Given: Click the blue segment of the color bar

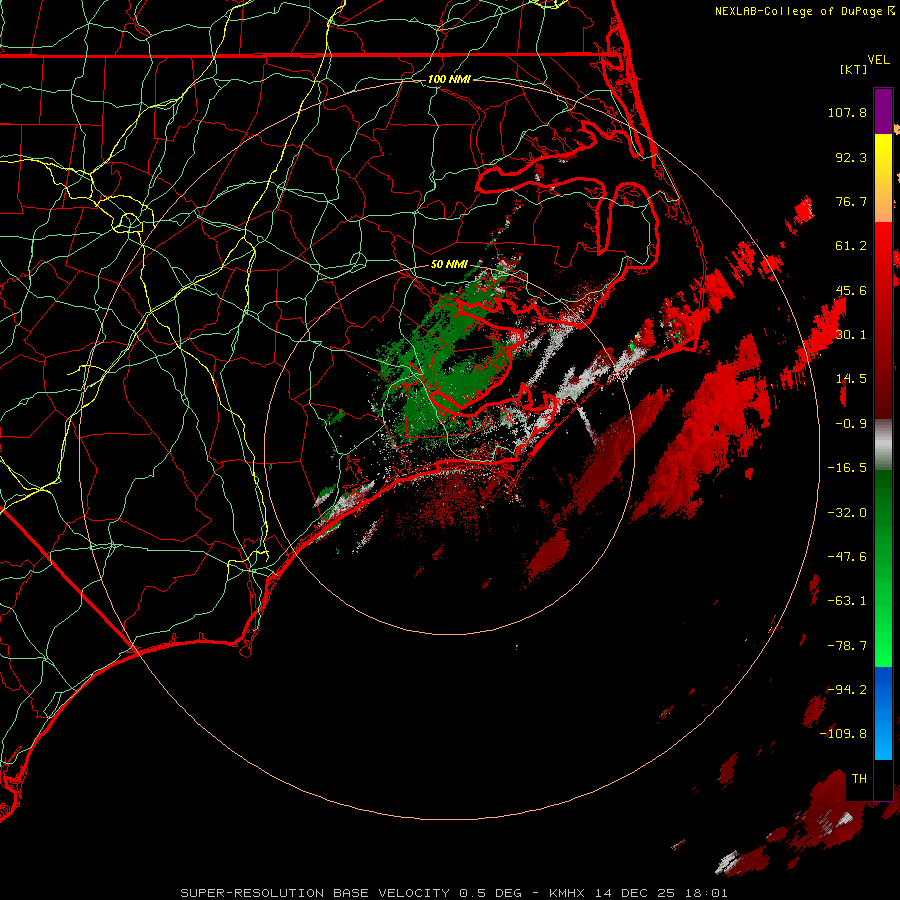Looking at the screenshot, I should coord(883,713).
